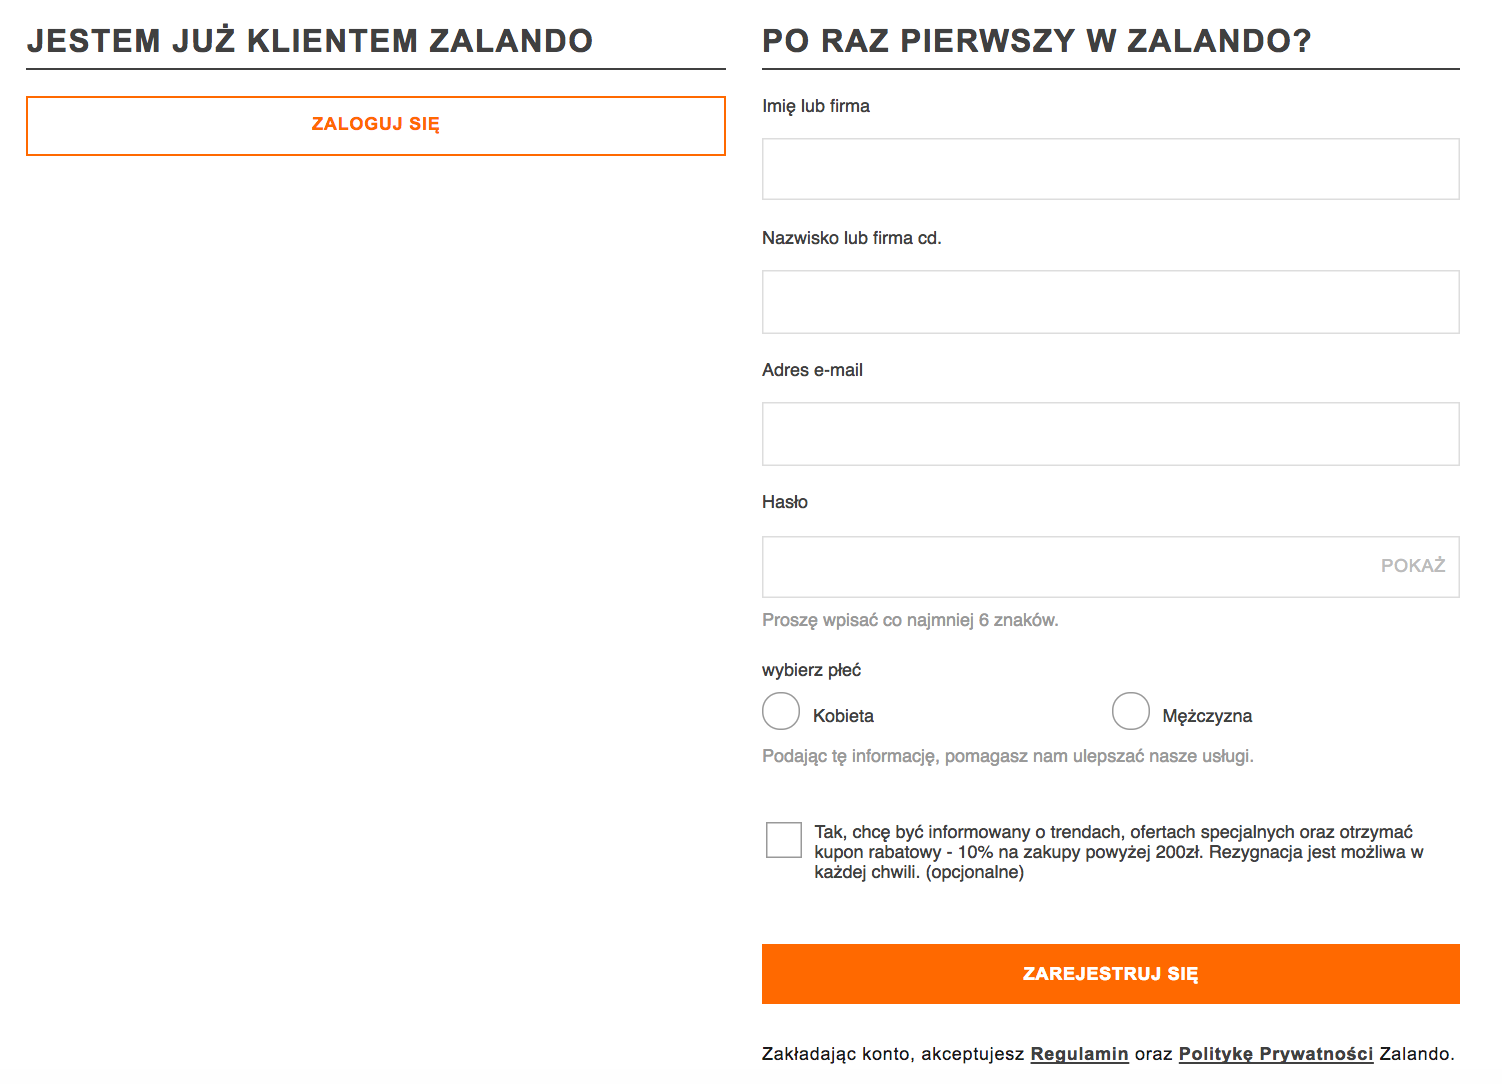1502x1084 pixels.
Task: Click the newsletter consent text starting 'Tak, chcę'
Action: coord(1113,852)
